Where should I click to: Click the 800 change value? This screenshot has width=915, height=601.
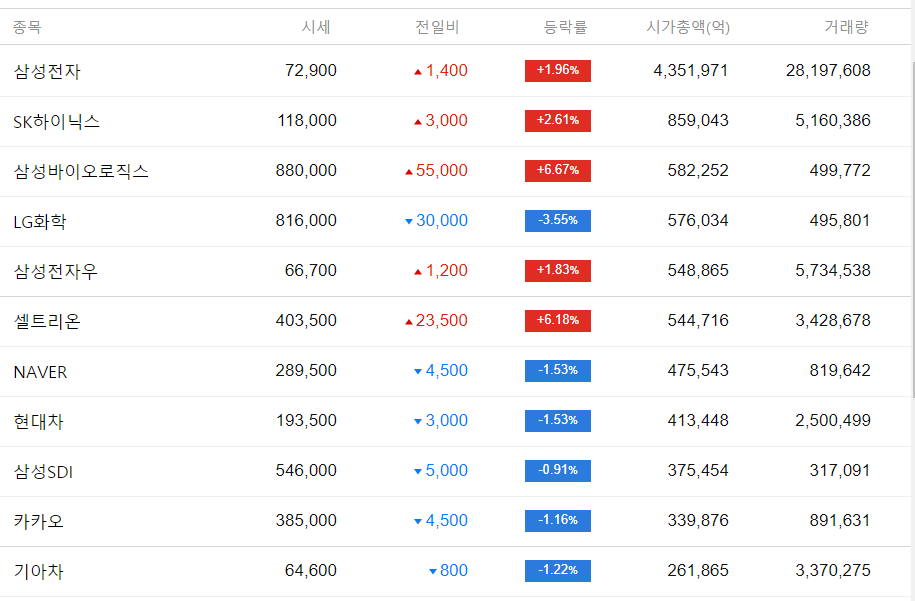coord(454,571)
